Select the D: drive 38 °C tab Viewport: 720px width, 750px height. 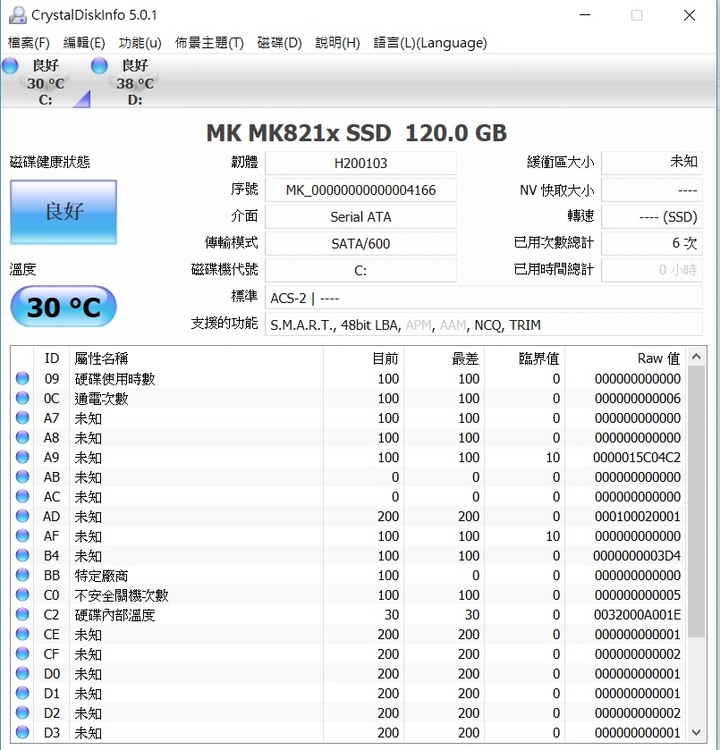pyautogui.click(x=135, y=82)
